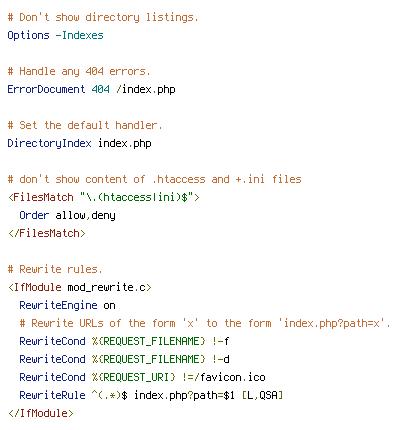Click 'mod_rewrite.c' module name

pos(106,287)
